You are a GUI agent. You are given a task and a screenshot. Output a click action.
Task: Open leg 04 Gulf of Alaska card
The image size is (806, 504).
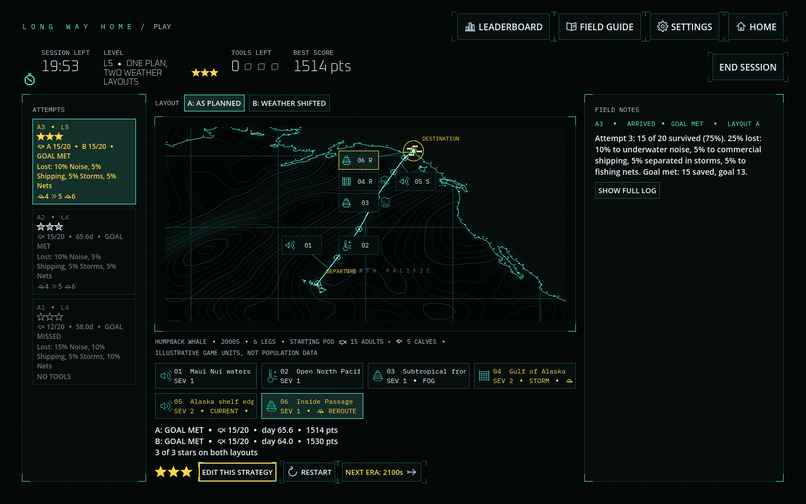[x=525, y=376]
